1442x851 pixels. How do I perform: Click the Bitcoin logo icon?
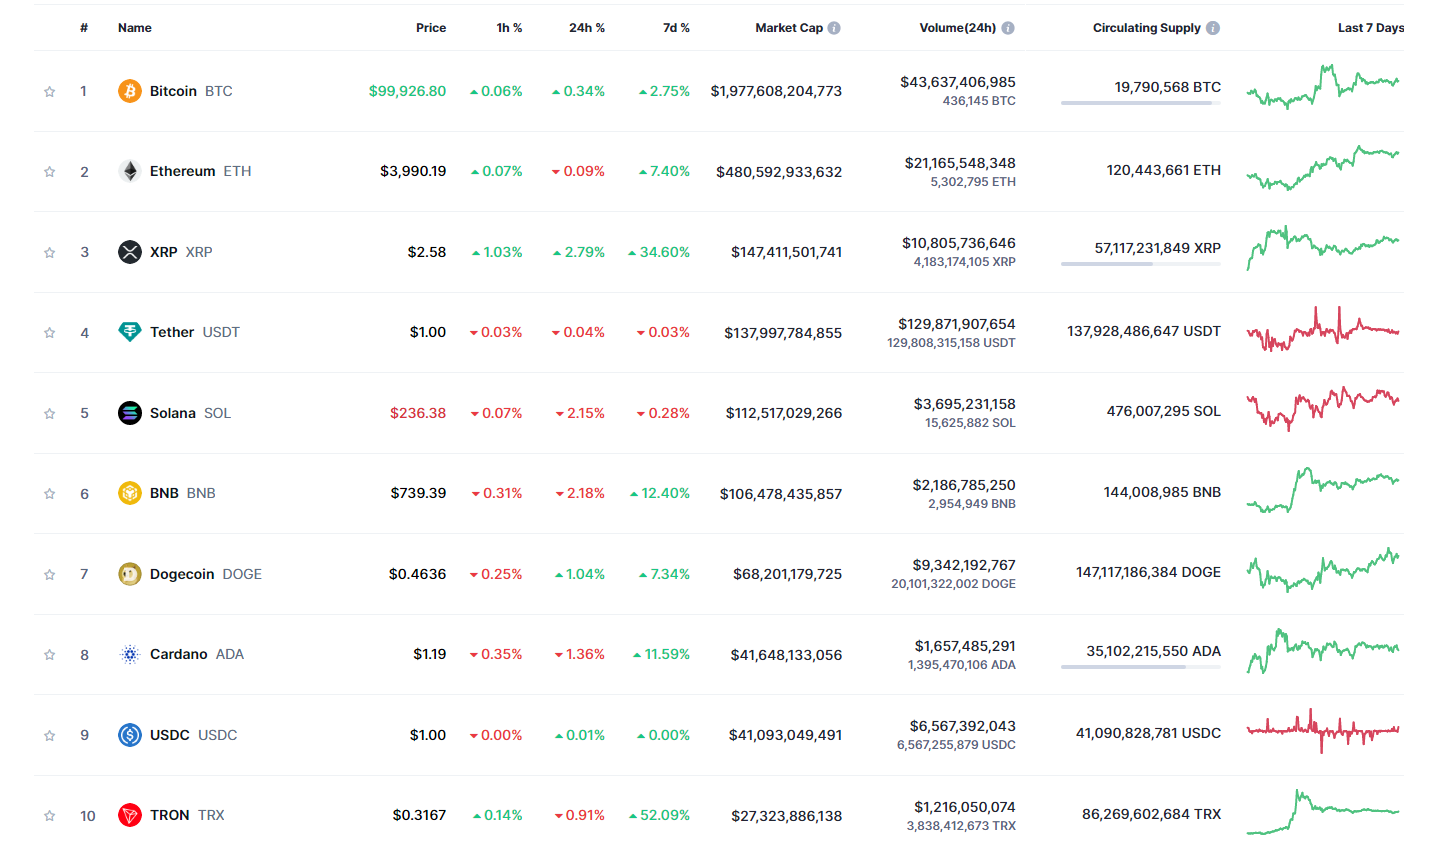[130, 91]
